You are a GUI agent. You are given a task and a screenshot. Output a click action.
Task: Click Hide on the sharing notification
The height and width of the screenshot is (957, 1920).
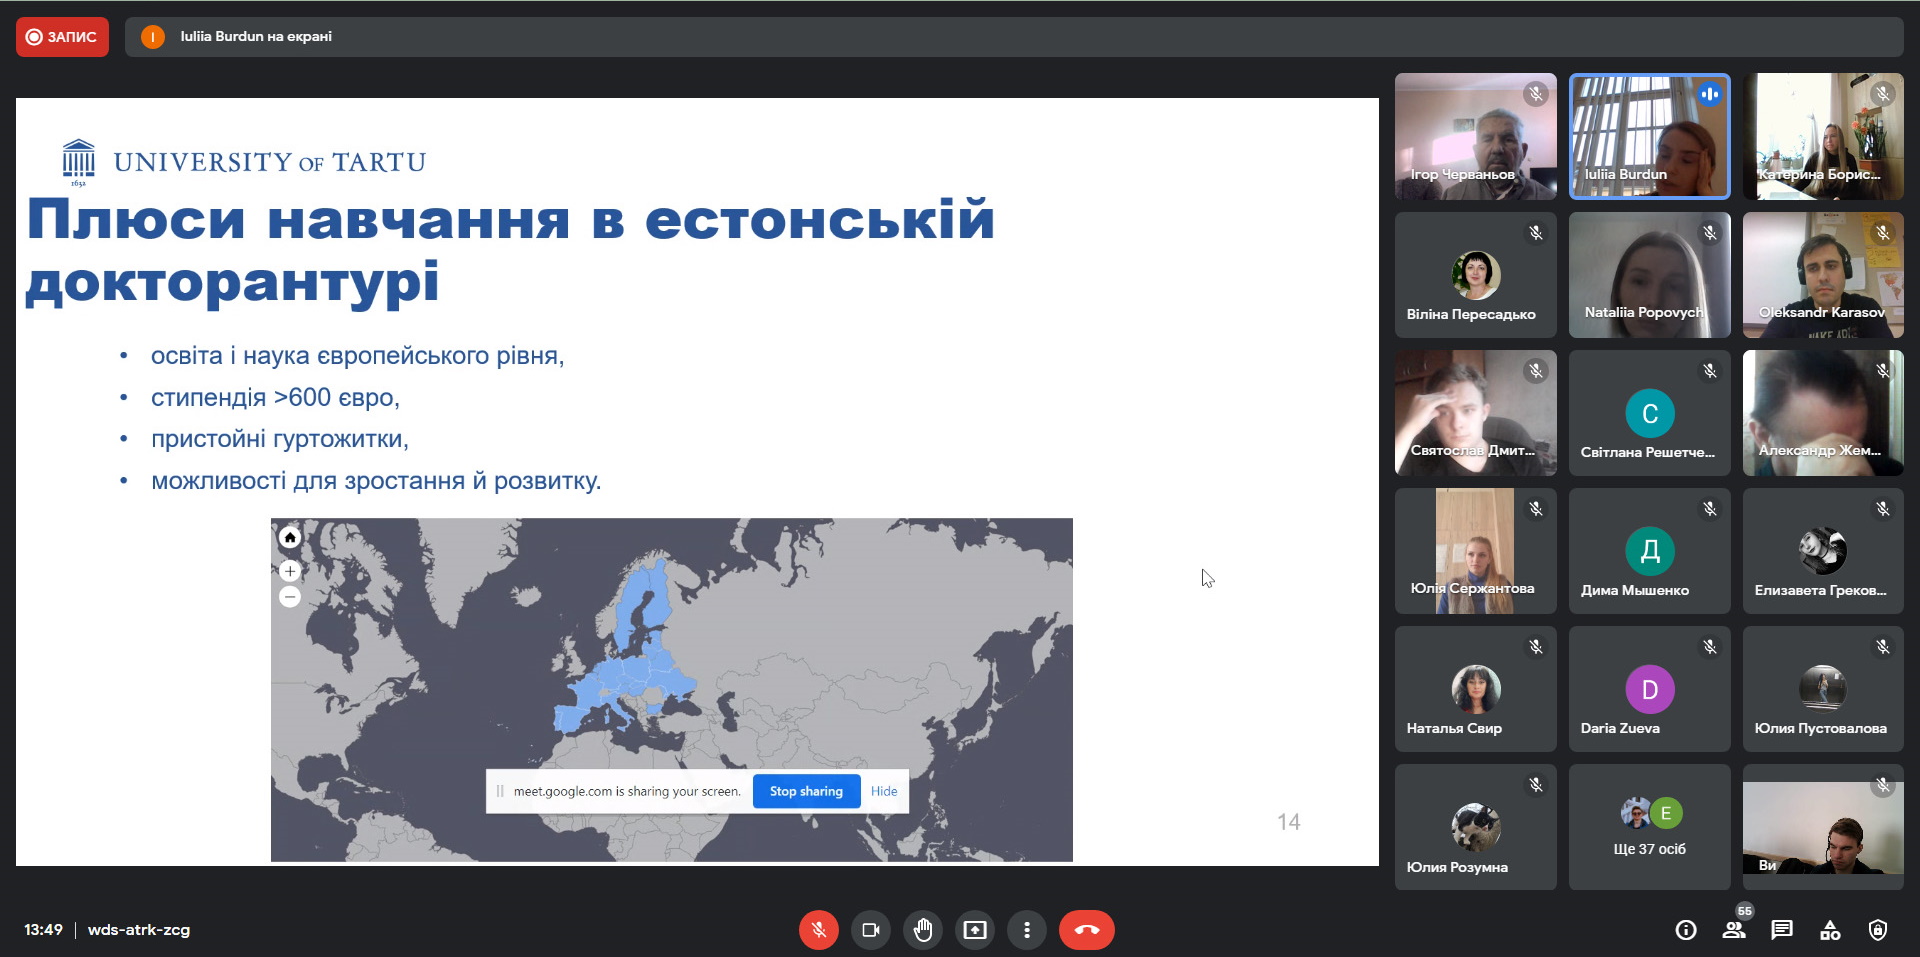(x=884, y=791)
